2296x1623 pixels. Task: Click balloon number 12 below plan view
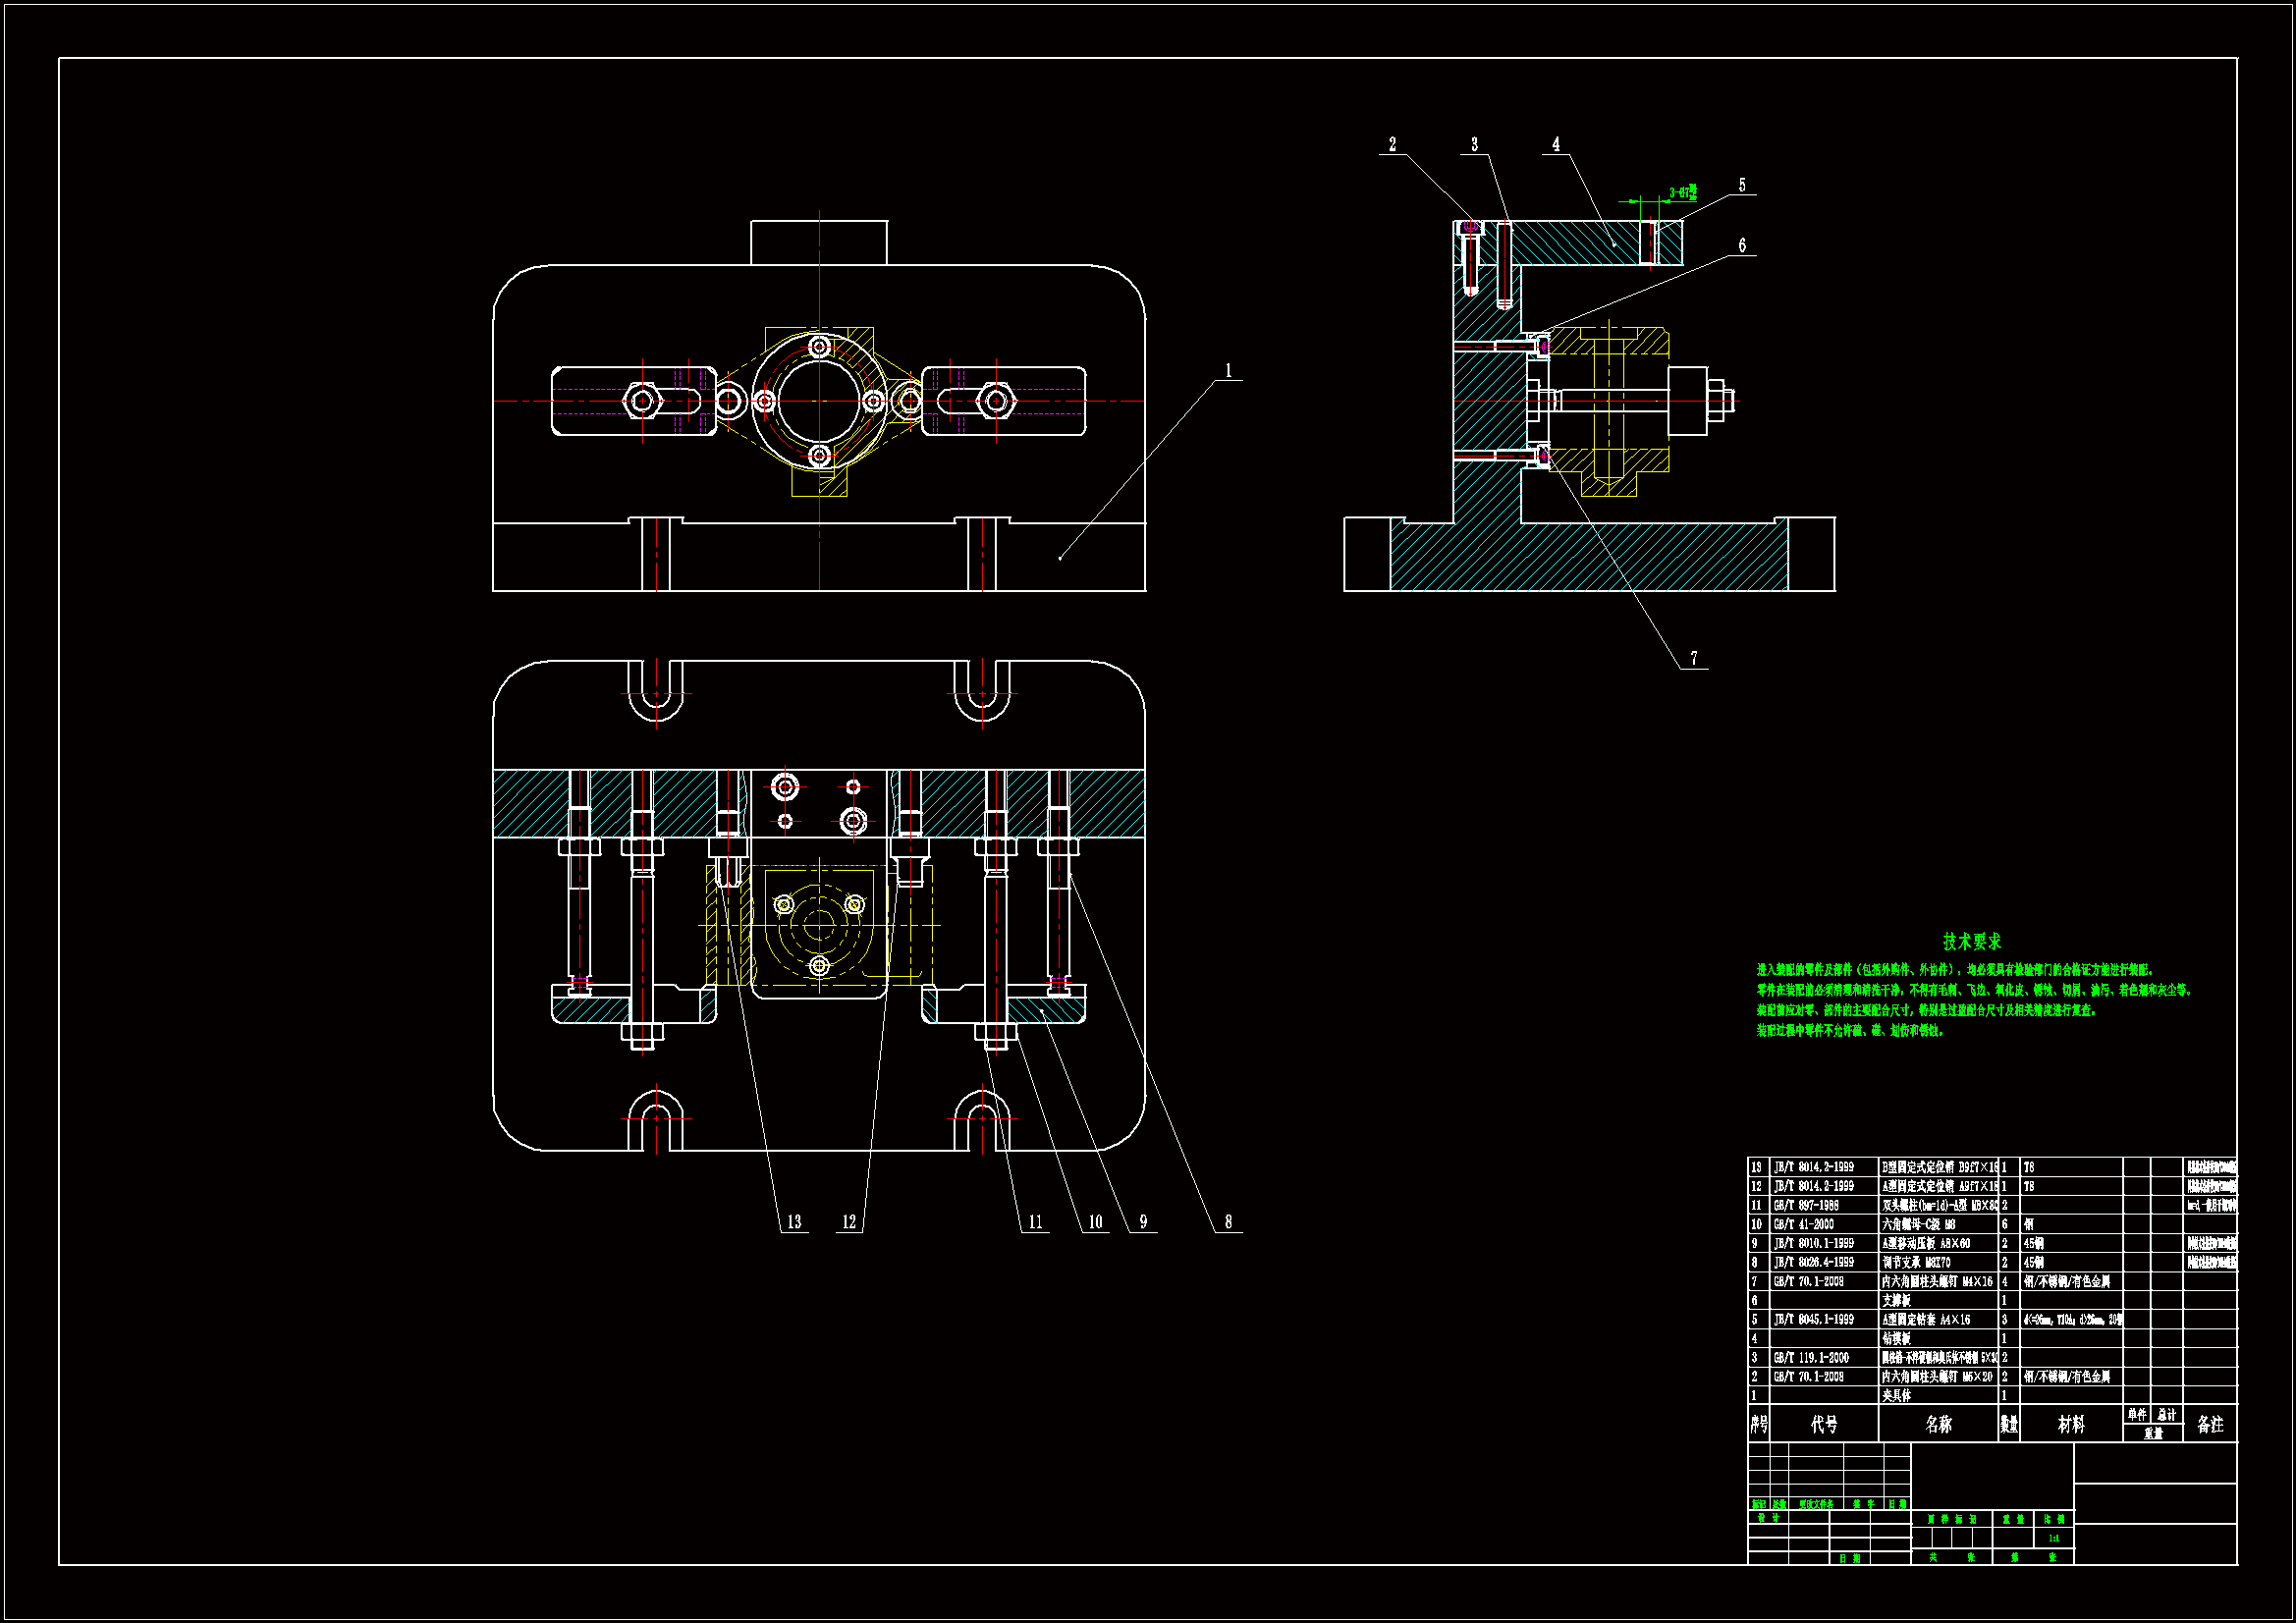tap(849, 1222)
